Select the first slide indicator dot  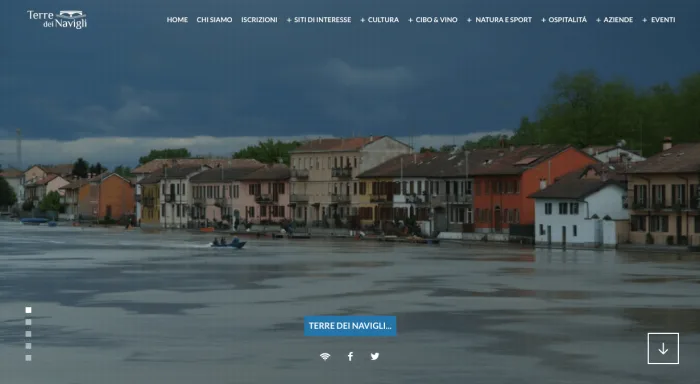click(x=29, y=310)
